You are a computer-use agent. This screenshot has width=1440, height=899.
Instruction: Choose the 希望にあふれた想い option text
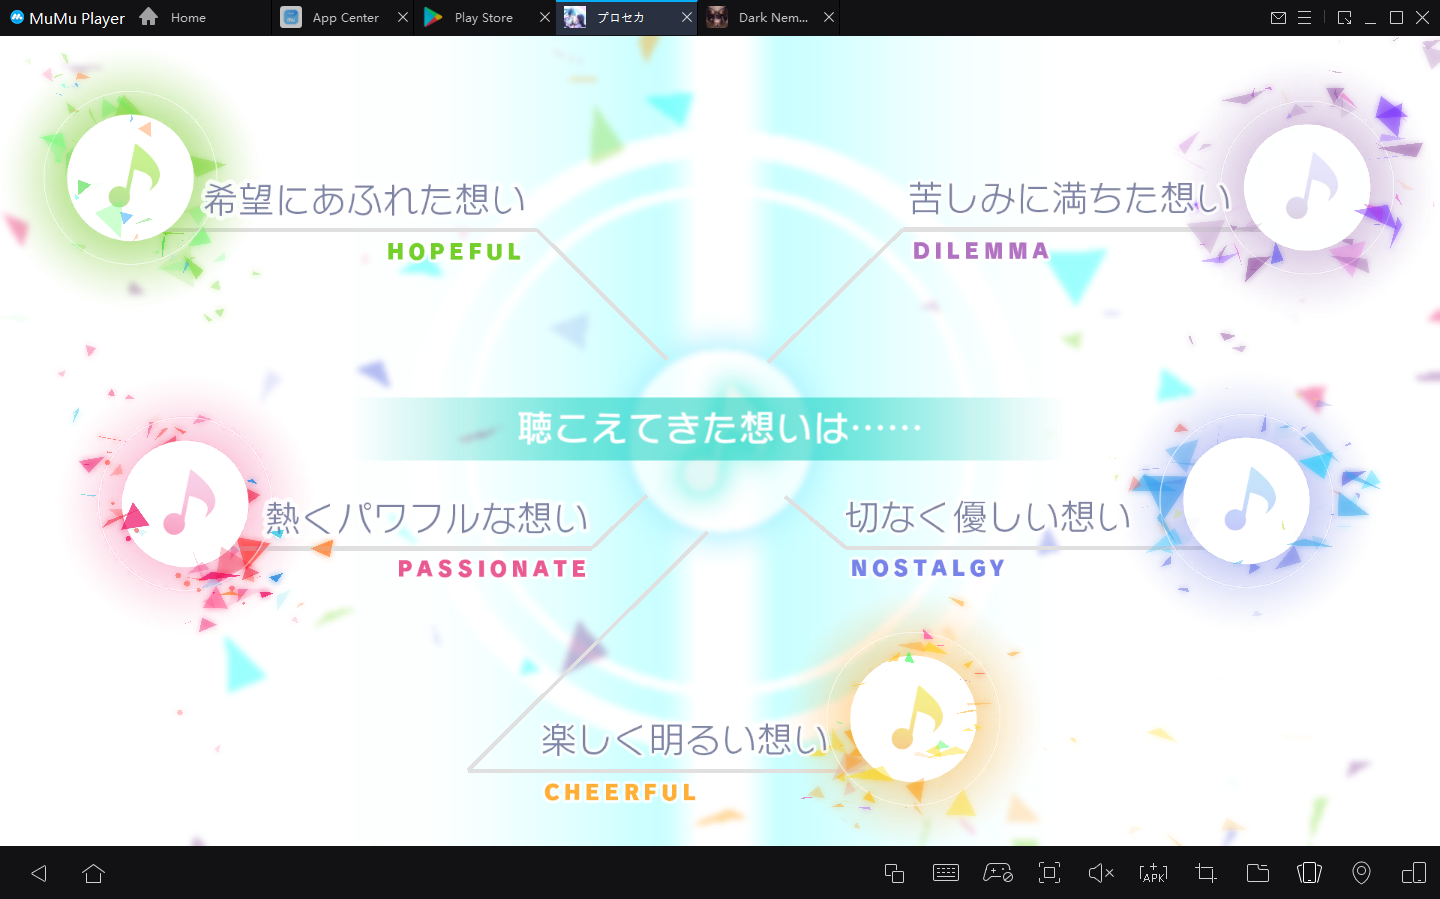tap(365, 200)
